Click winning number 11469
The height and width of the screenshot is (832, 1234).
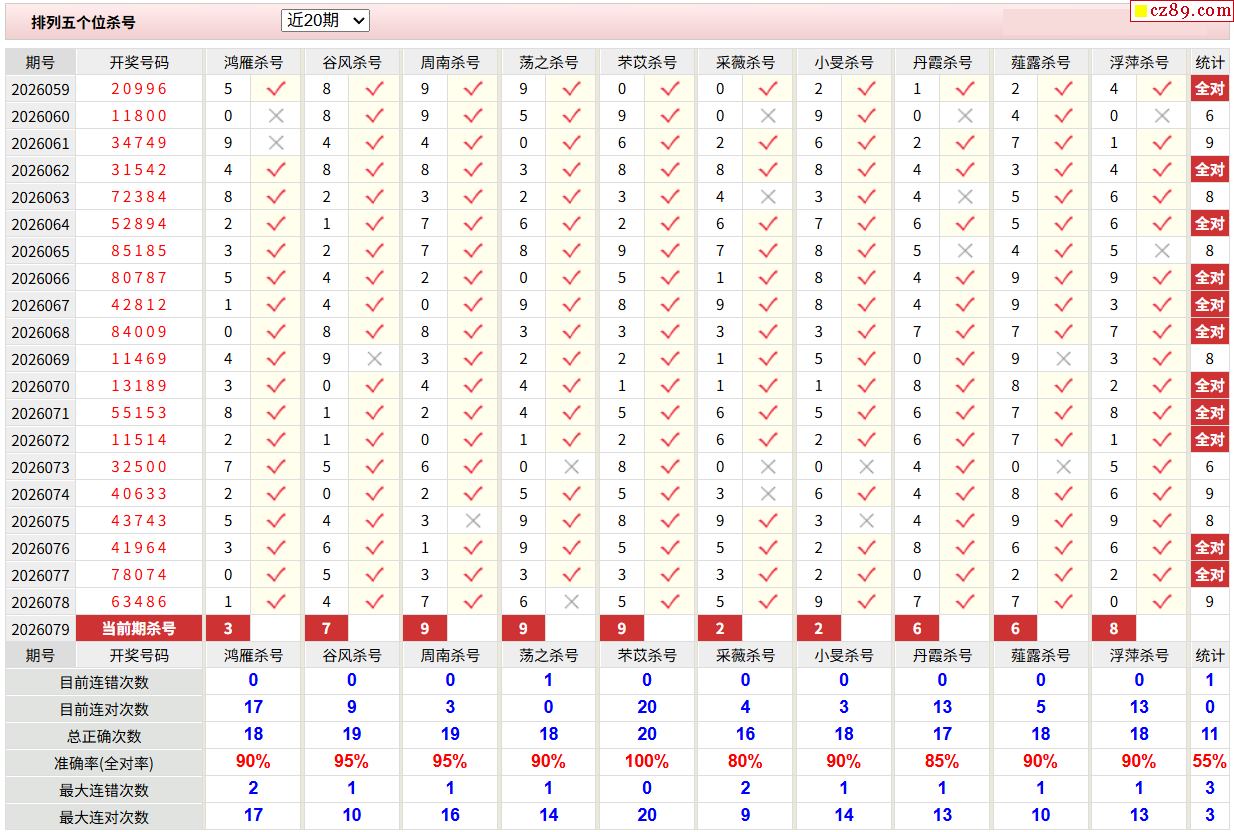(x=140, y=359)
